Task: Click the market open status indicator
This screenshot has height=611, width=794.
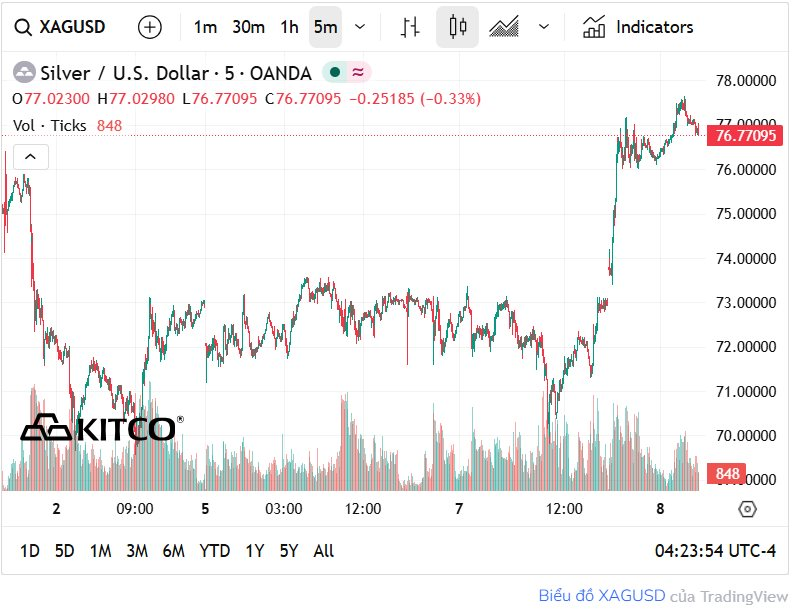Action: 335,73
